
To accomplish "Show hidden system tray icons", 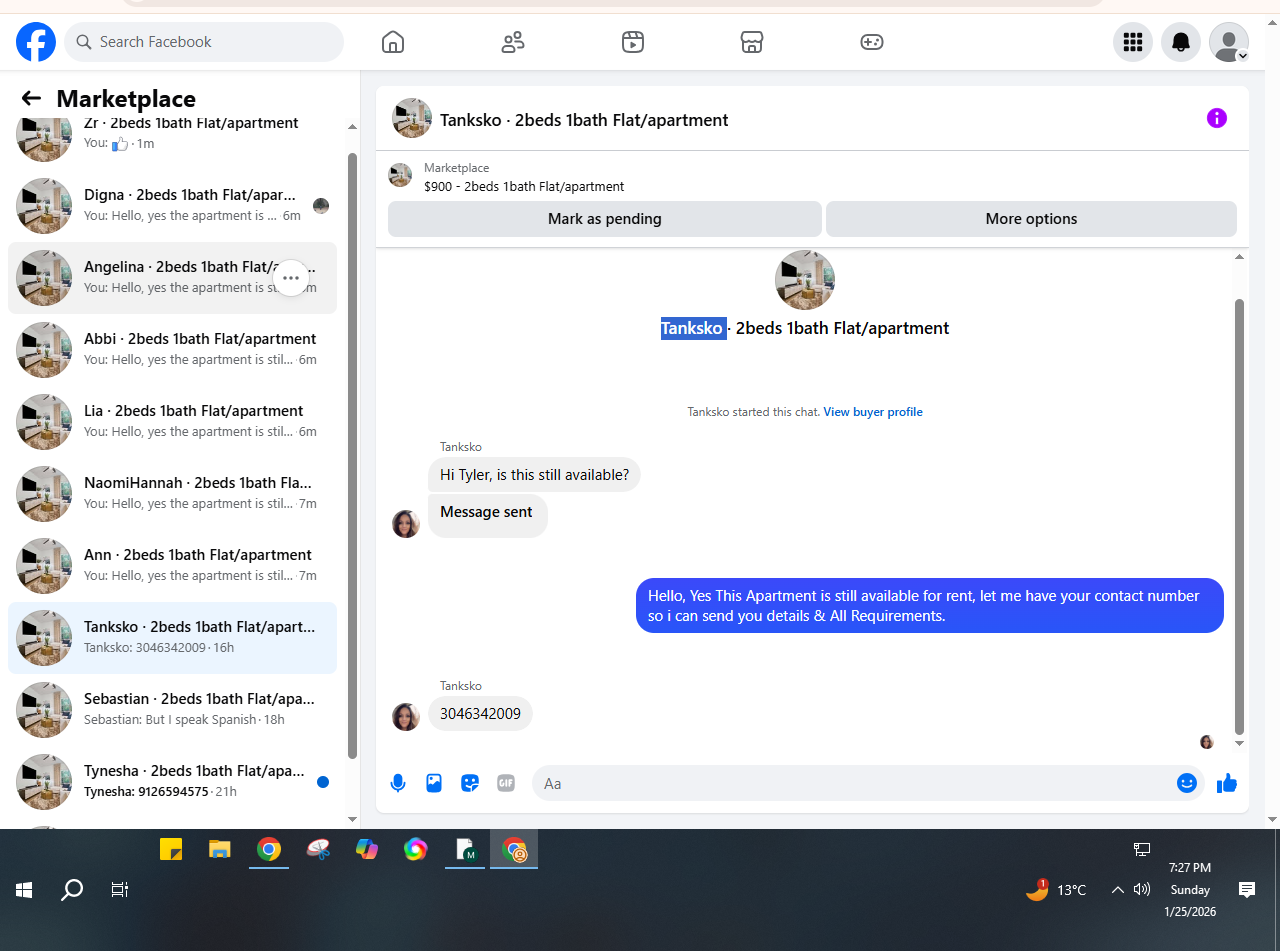I will pyautogui.click(x=1117, y=889).
